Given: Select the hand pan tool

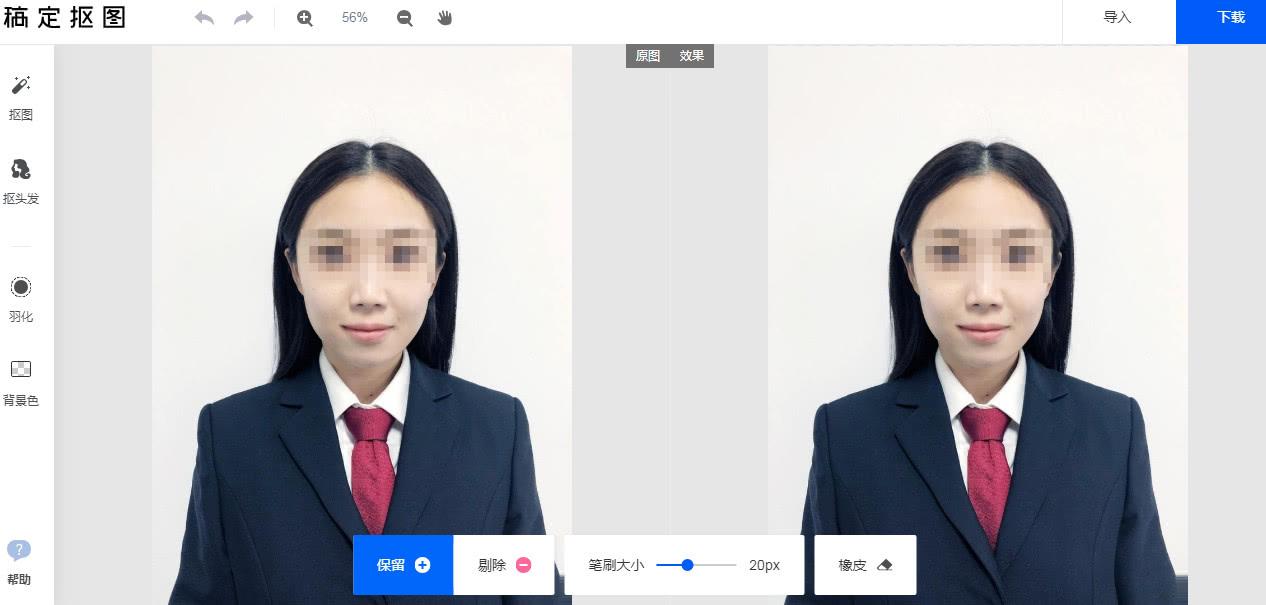Looking at the screenshot, I should tap(443, 17).
